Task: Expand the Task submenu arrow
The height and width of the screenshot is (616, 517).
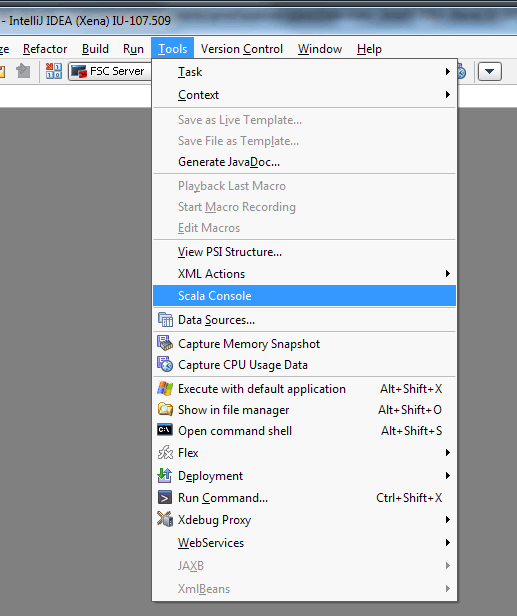Action: (x=447, y=72)
